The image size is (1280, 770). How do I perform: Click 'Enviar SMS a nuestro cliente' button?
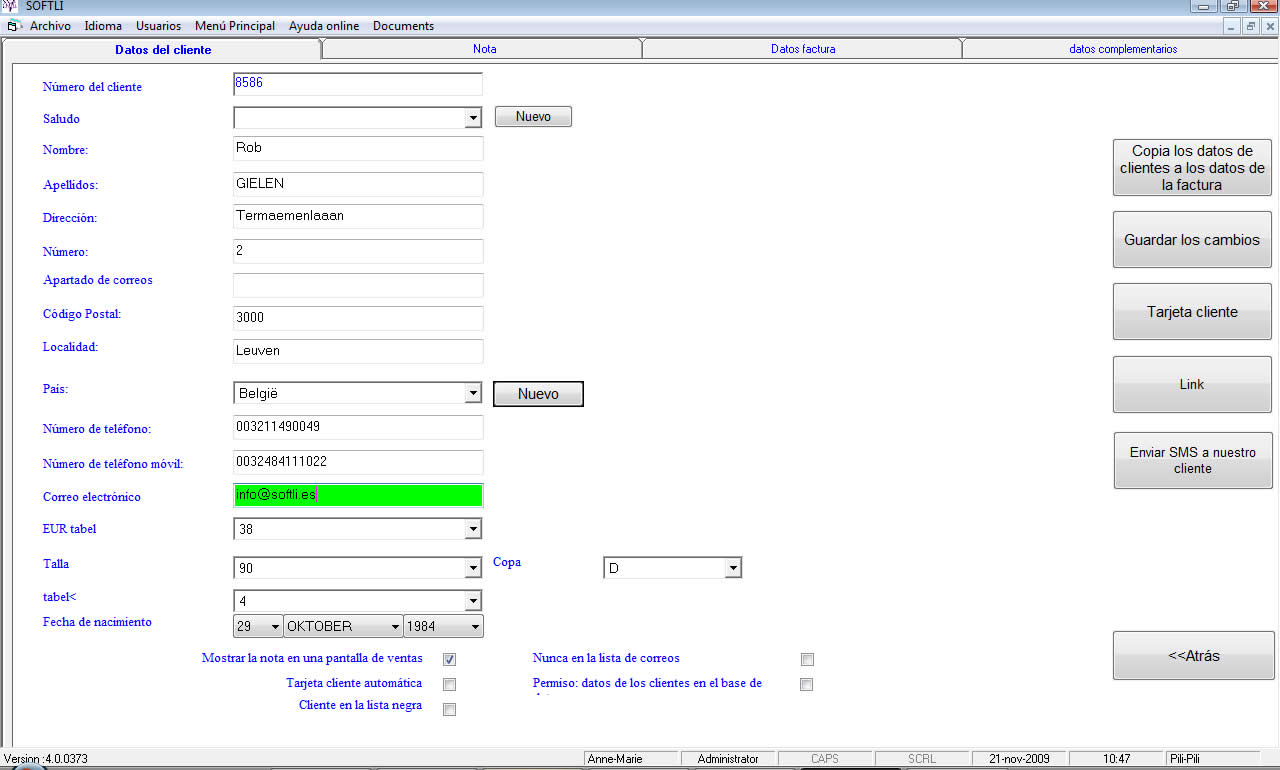1192,460
